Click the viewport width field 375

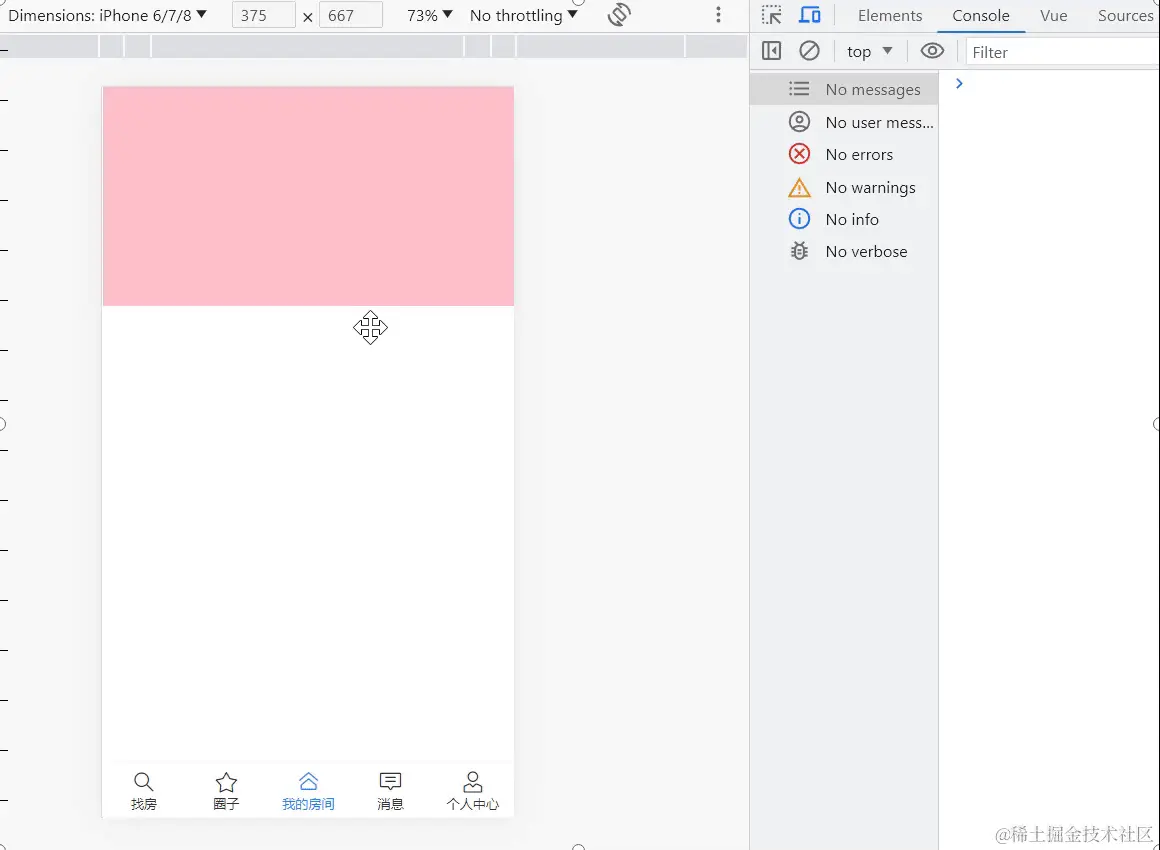pos(263,16)
